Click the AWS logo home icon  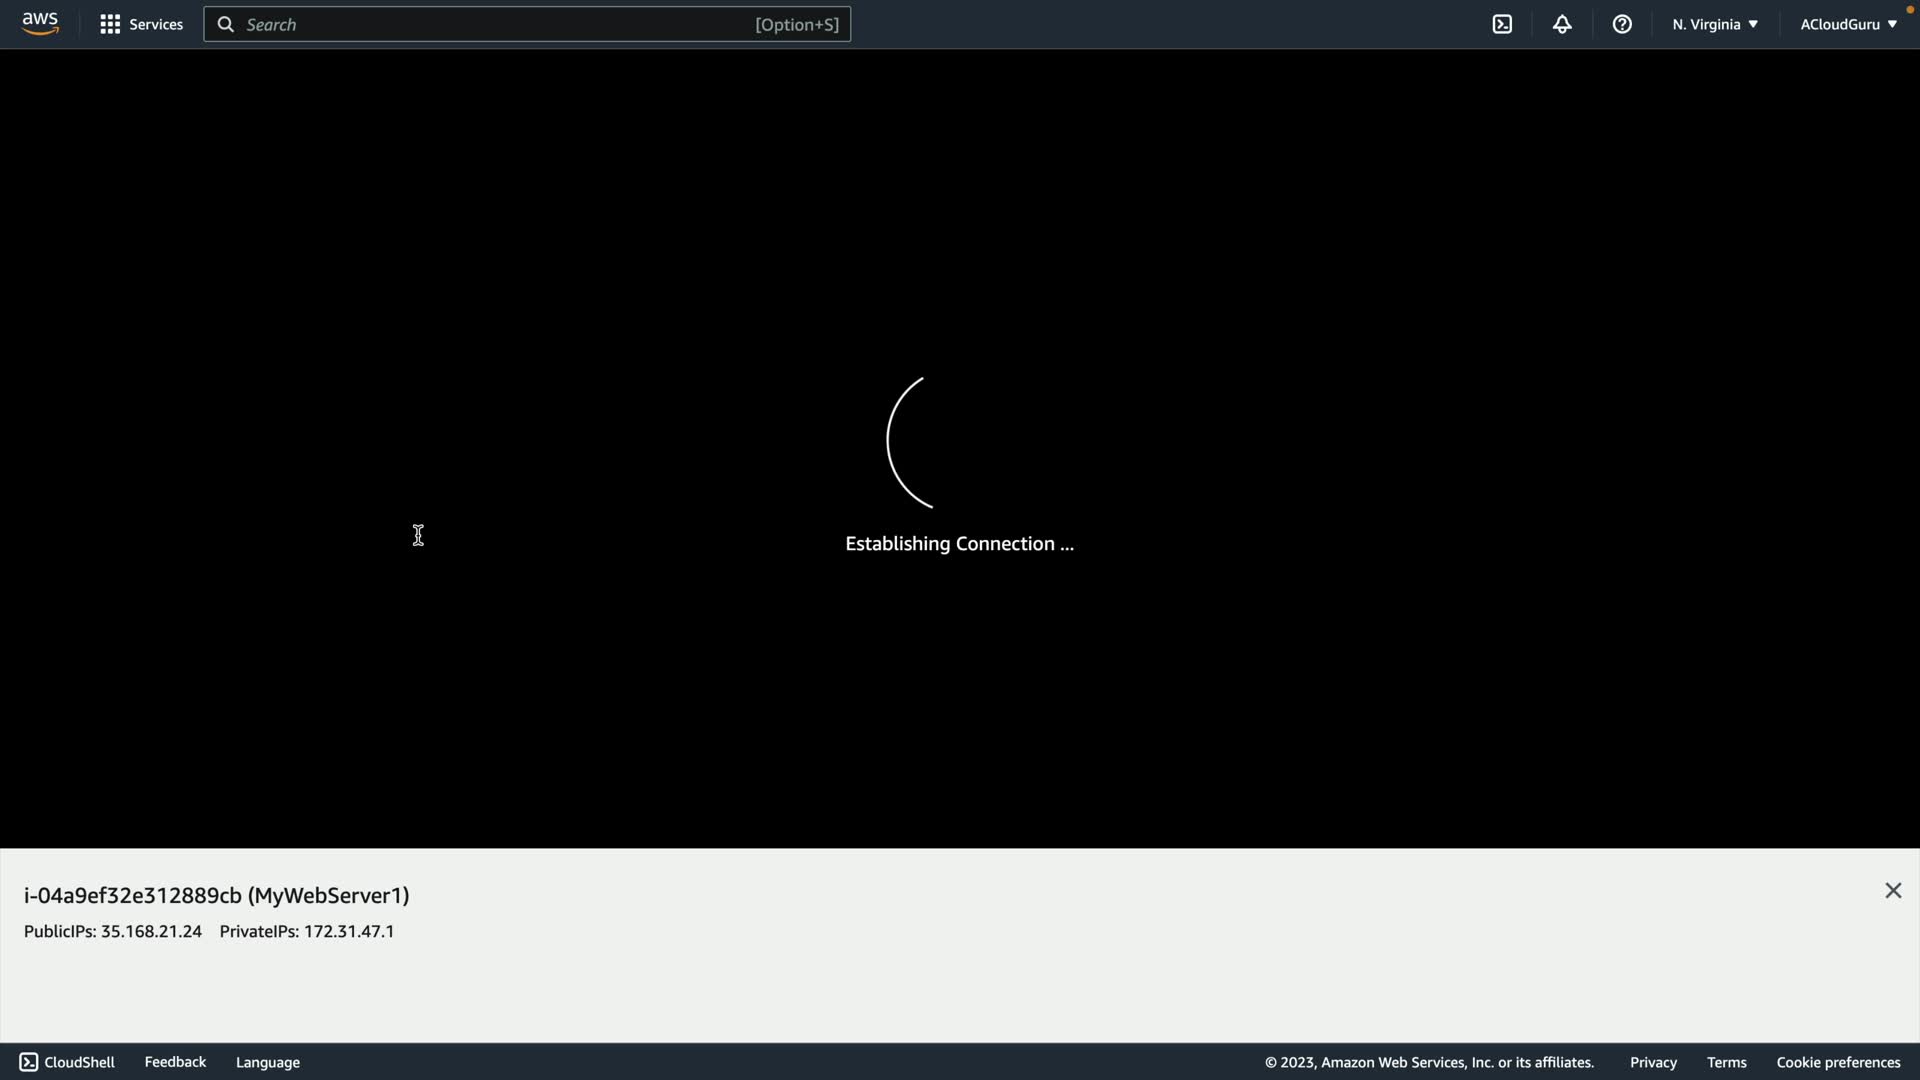click(40, 24)
